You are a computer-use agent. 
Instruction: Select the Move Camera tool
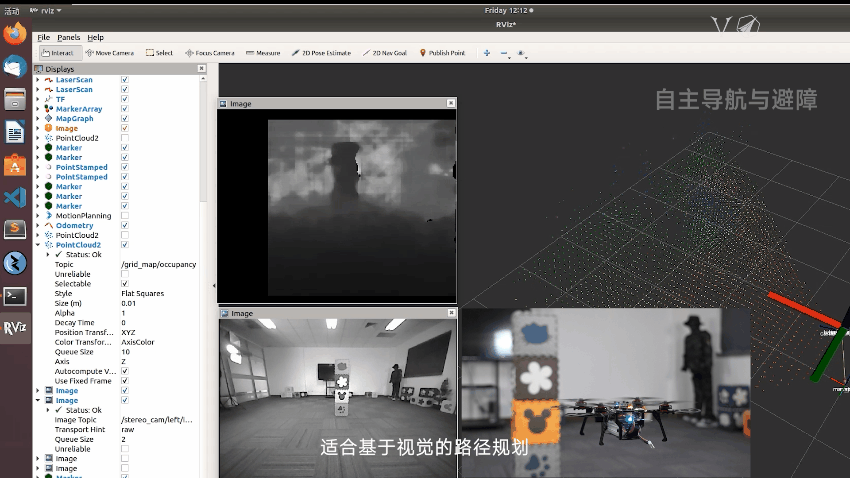110,53
